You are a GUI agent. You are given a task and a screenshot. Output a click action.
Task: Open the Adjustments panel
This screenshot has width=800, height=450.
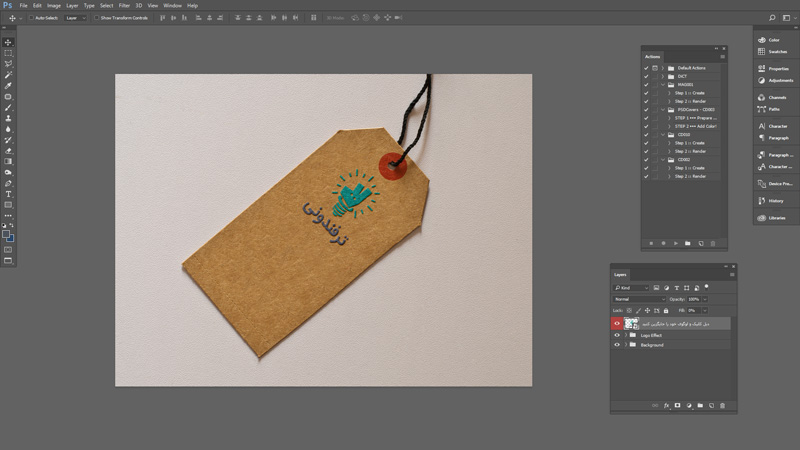pyautogui.click(x=775, y=80)
